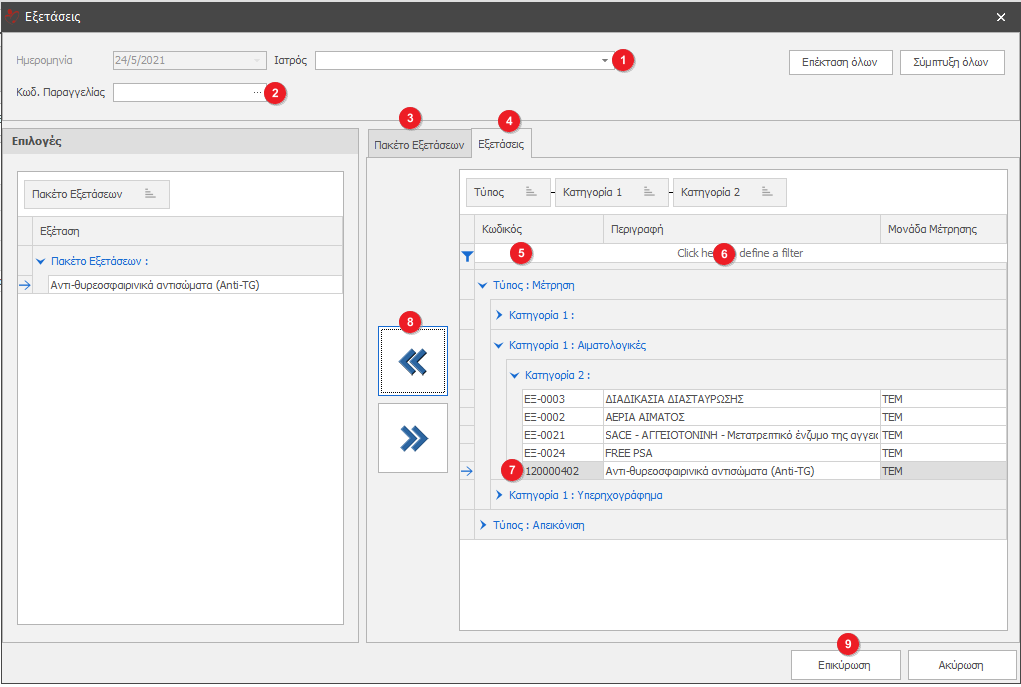The image size is (1021, 687).
Task: Click sort icon on Κατηγορία 1 group chip
Action: point(649,192)
